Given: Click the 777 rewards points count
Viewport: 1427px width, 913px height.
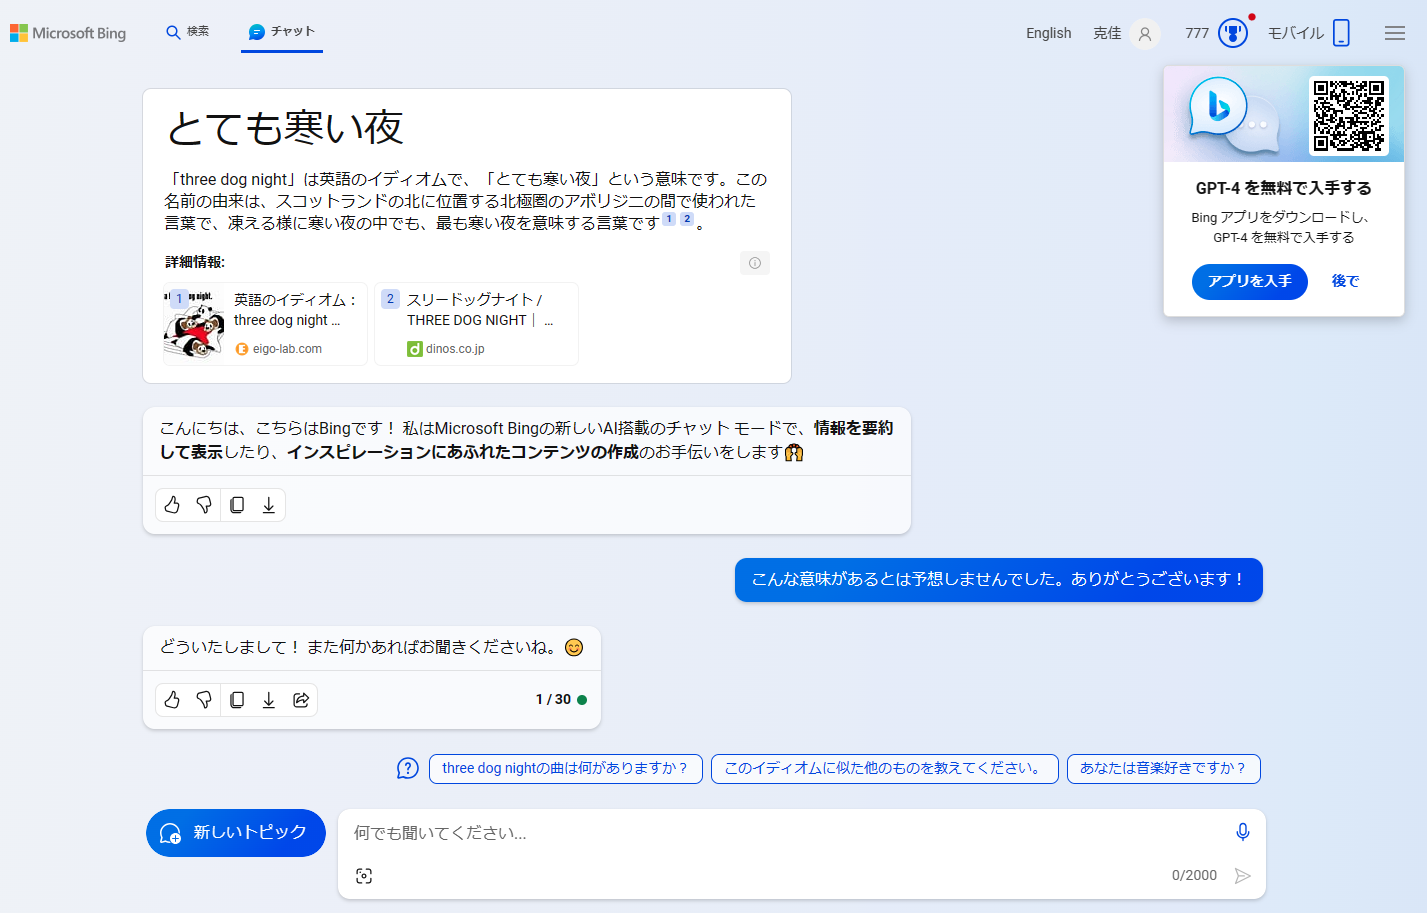Looking at the screenshot, I should point(1197,33).
